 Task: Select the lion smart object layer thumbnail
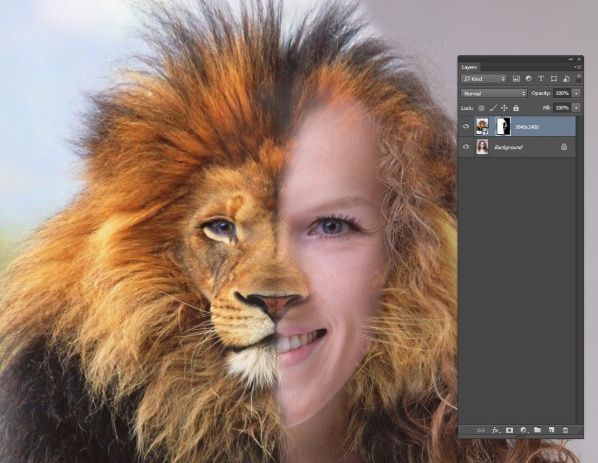[482, 127]
